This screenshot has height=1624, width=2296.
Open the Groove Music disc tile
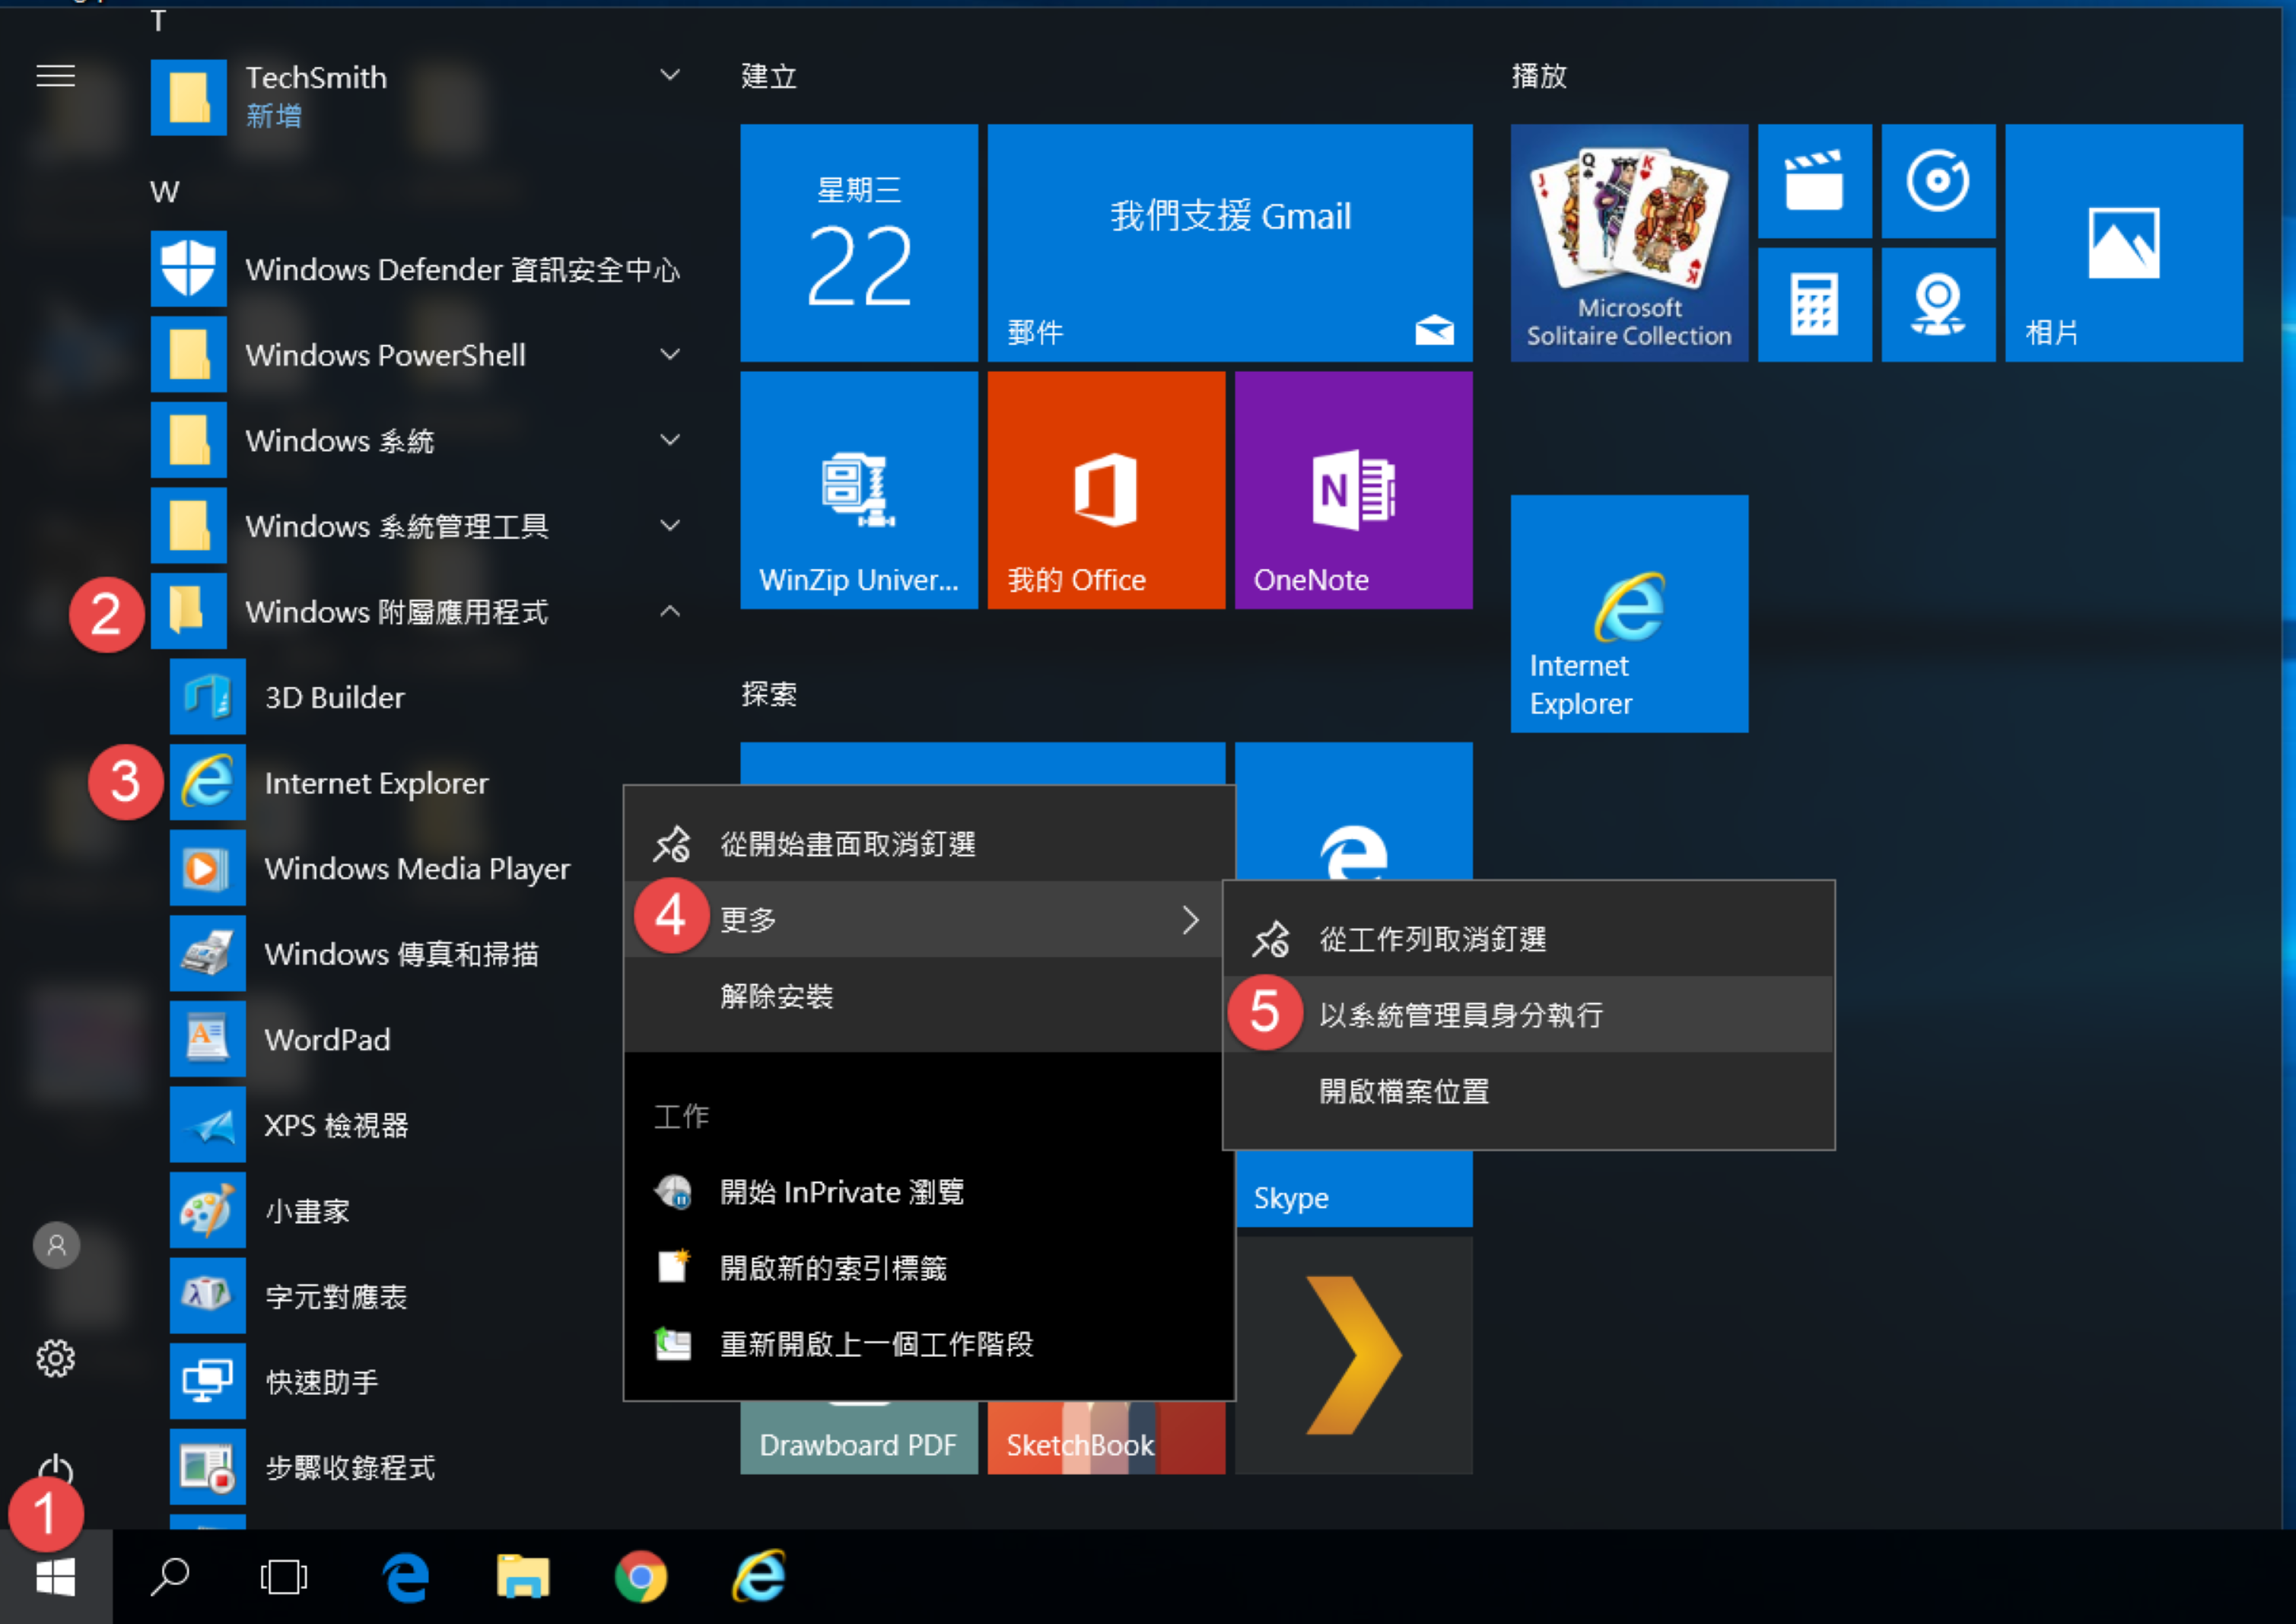[x=1938, y=181]
